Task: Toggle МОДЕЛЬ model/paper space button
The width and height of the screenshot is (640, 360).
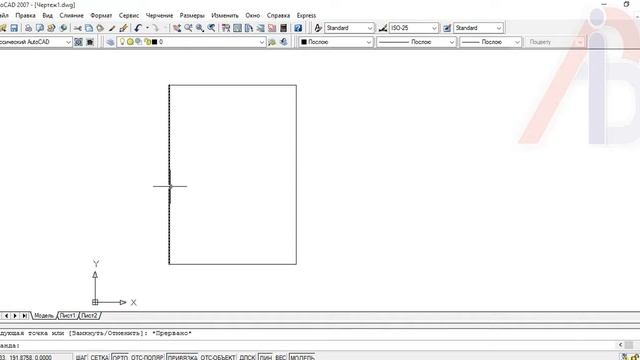Action: click(302, 357)
